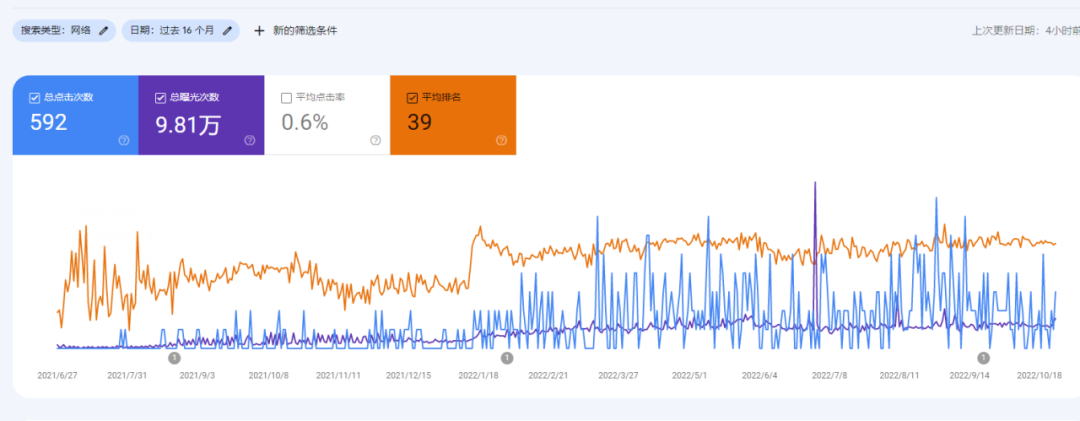
Task: Enable the 平均点击率 checkbox
Action: click(x=286, y=98)
